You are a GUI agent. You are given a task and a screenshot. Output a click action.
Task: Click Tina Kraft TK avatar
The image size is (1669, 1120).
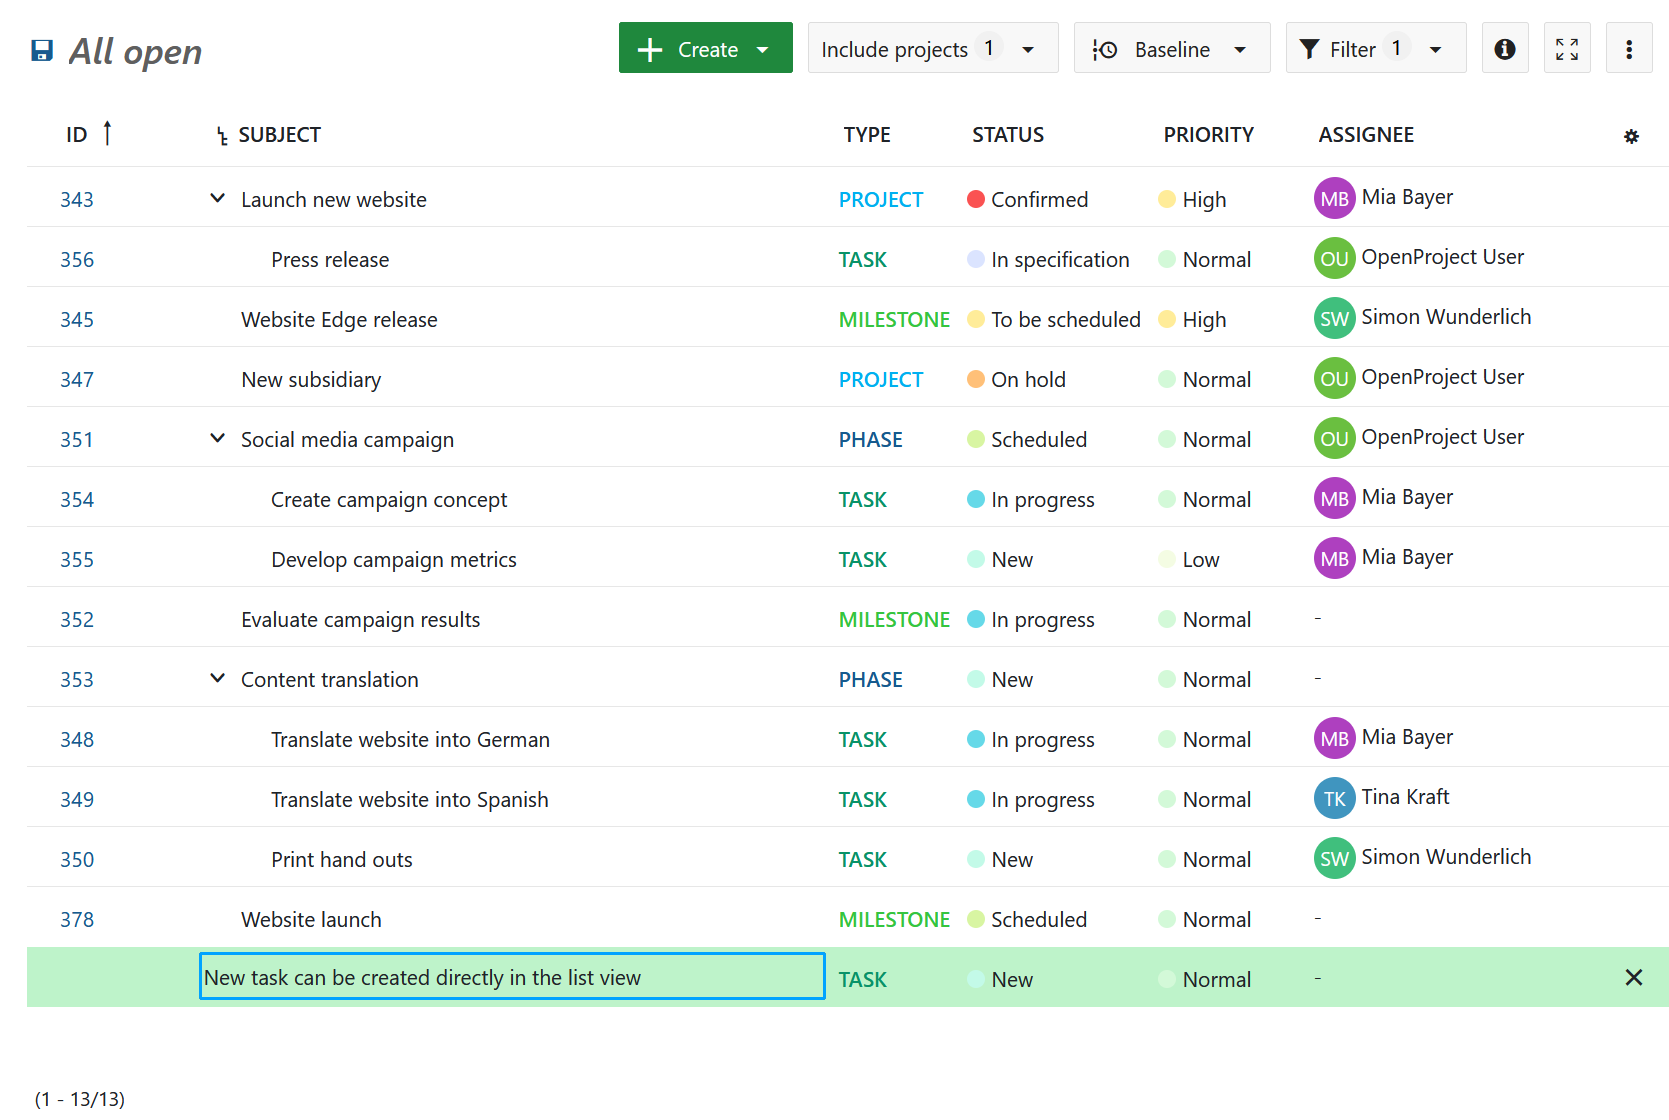(x=1334, y=798)
